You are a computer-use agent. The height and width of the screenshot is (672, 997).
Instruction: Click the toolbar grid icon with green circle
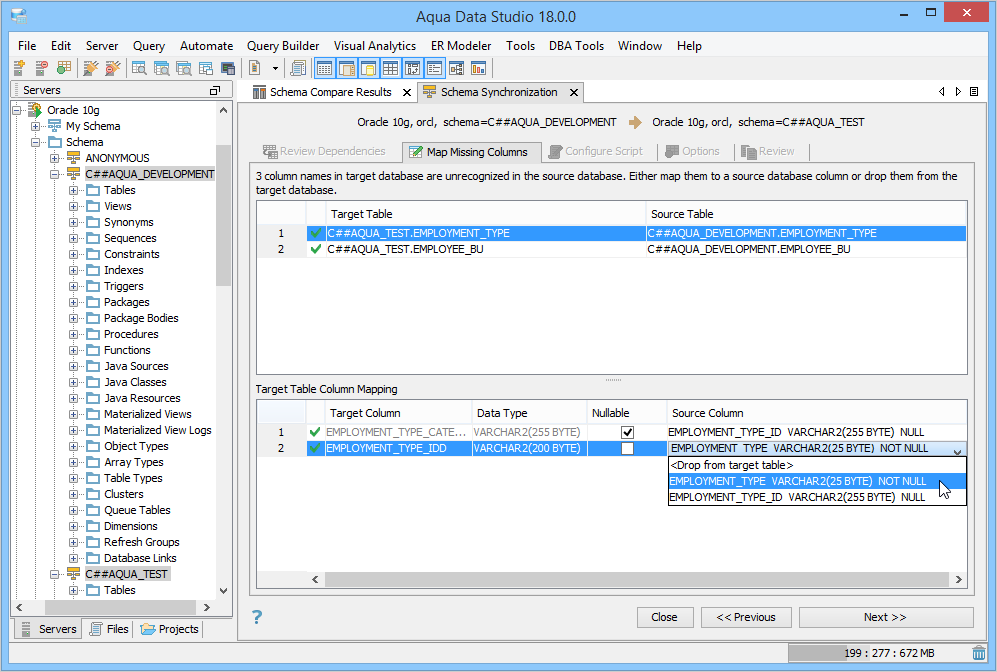tap(64, 67)
